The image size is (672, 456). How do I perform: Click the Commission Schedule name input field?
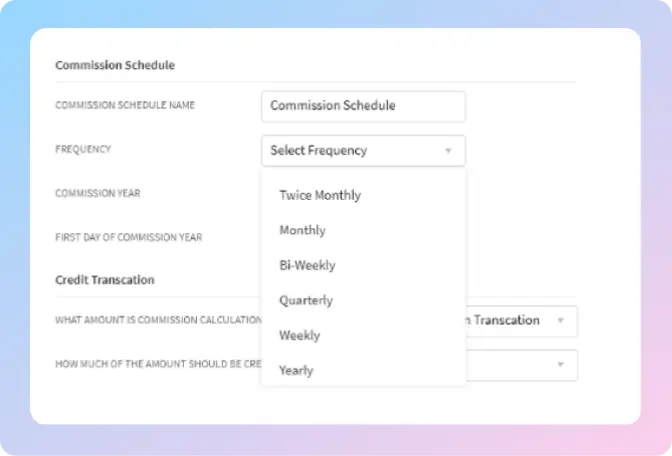(363, 106)
